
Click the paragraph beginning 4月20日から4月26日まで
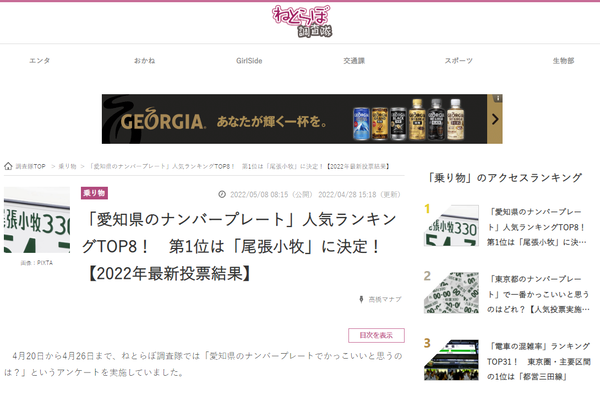coord(204,364)
